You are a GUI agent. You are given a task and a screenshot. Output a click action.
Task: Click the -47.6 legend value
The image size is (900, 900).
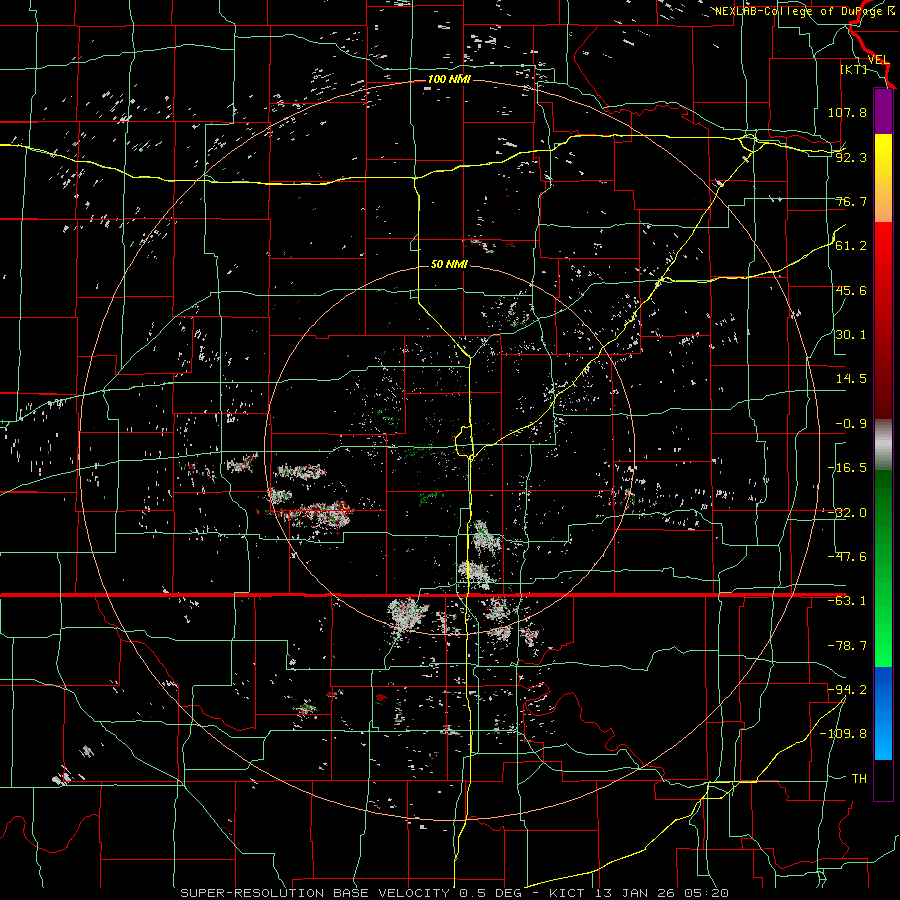[x=847, y=557]
